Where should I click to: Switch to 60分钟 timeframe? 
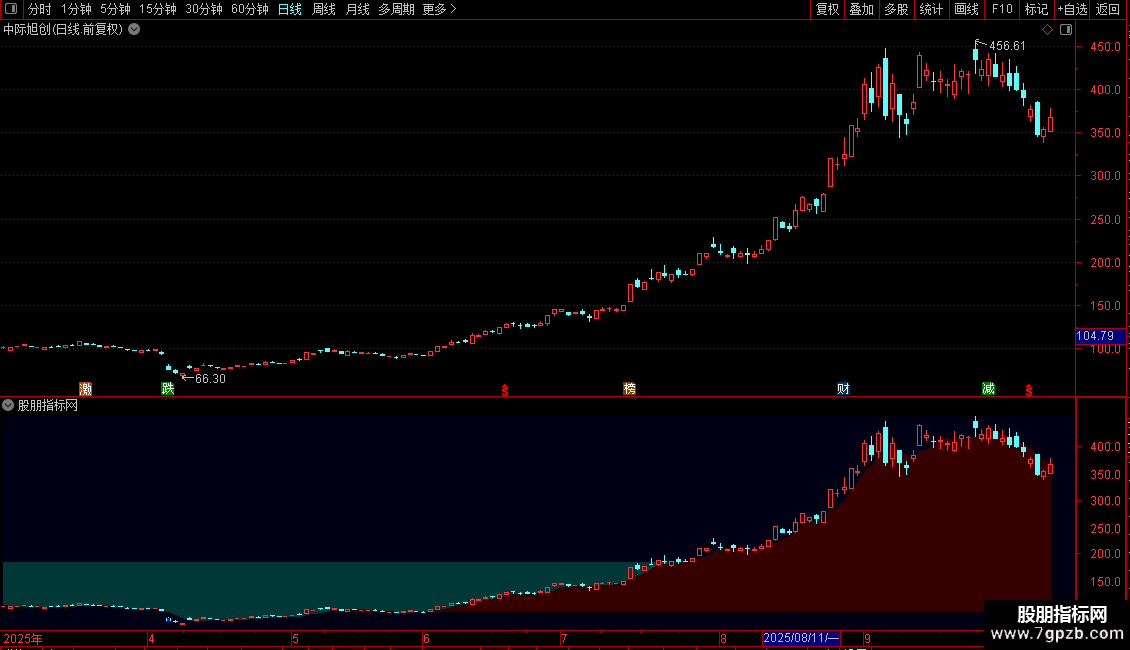point(250,9)
